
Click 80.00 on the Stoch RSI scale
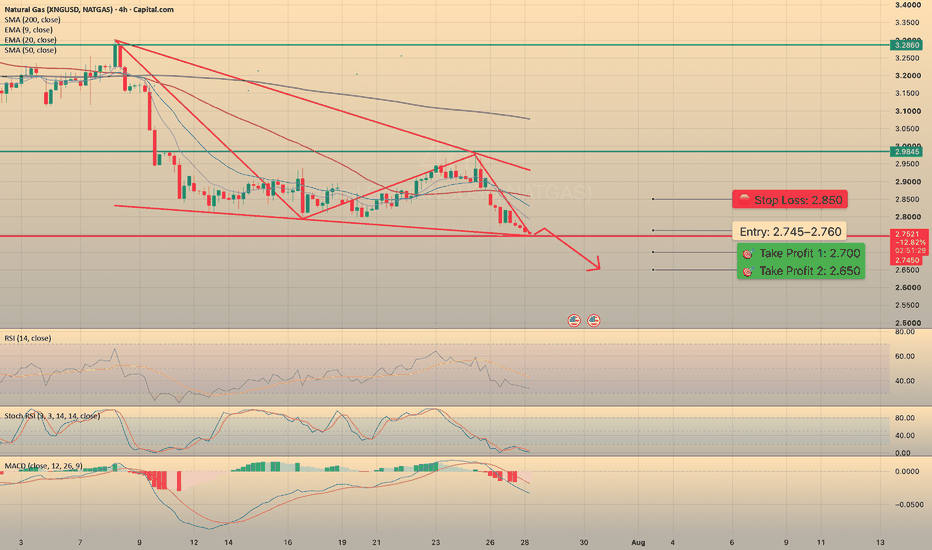pos(905,418)
